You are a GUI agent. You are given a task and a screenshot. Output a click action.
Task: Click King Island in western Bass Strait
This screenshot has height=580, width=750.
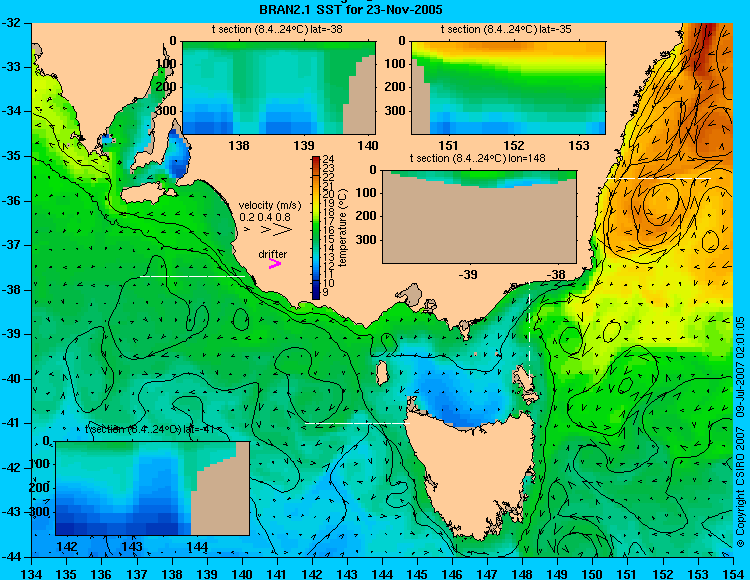coord(381,373)
